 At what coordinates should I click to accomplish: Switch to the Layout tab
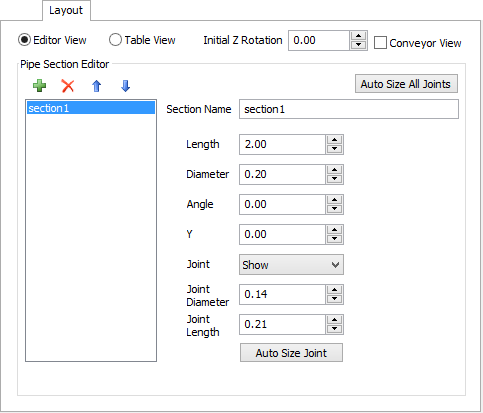[x=66, y=10]
